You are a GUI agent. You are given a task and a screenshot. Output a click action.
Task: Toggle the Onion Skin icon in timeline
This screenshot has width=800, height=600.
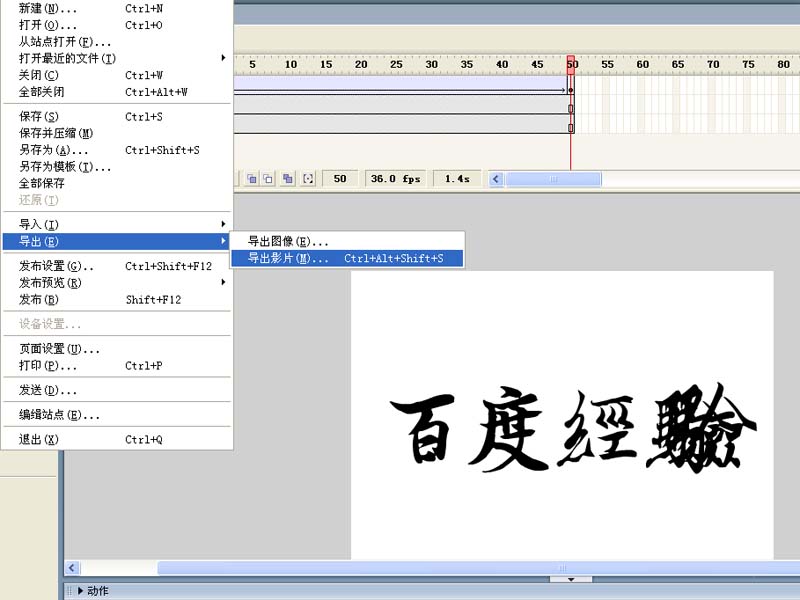click(252, 179)
